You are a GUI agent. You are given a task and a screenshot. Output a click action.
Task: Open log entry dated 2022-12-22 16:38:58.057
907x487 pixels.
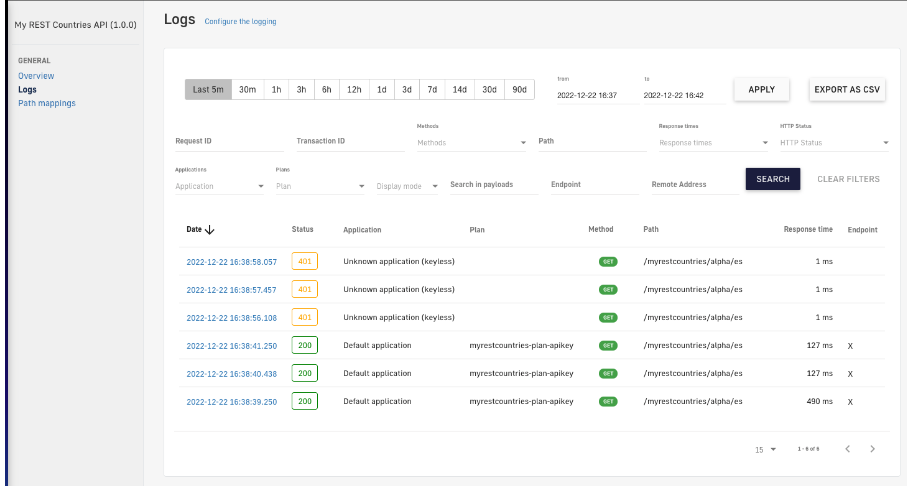(x=231, y=262)
